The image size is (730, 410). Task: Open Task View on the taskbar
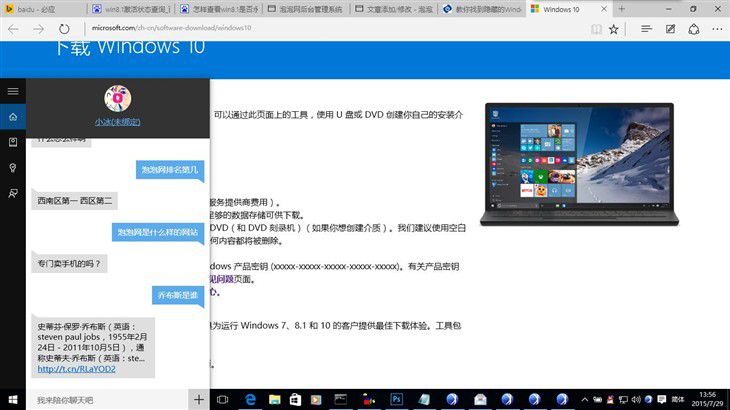pos(223,399)
